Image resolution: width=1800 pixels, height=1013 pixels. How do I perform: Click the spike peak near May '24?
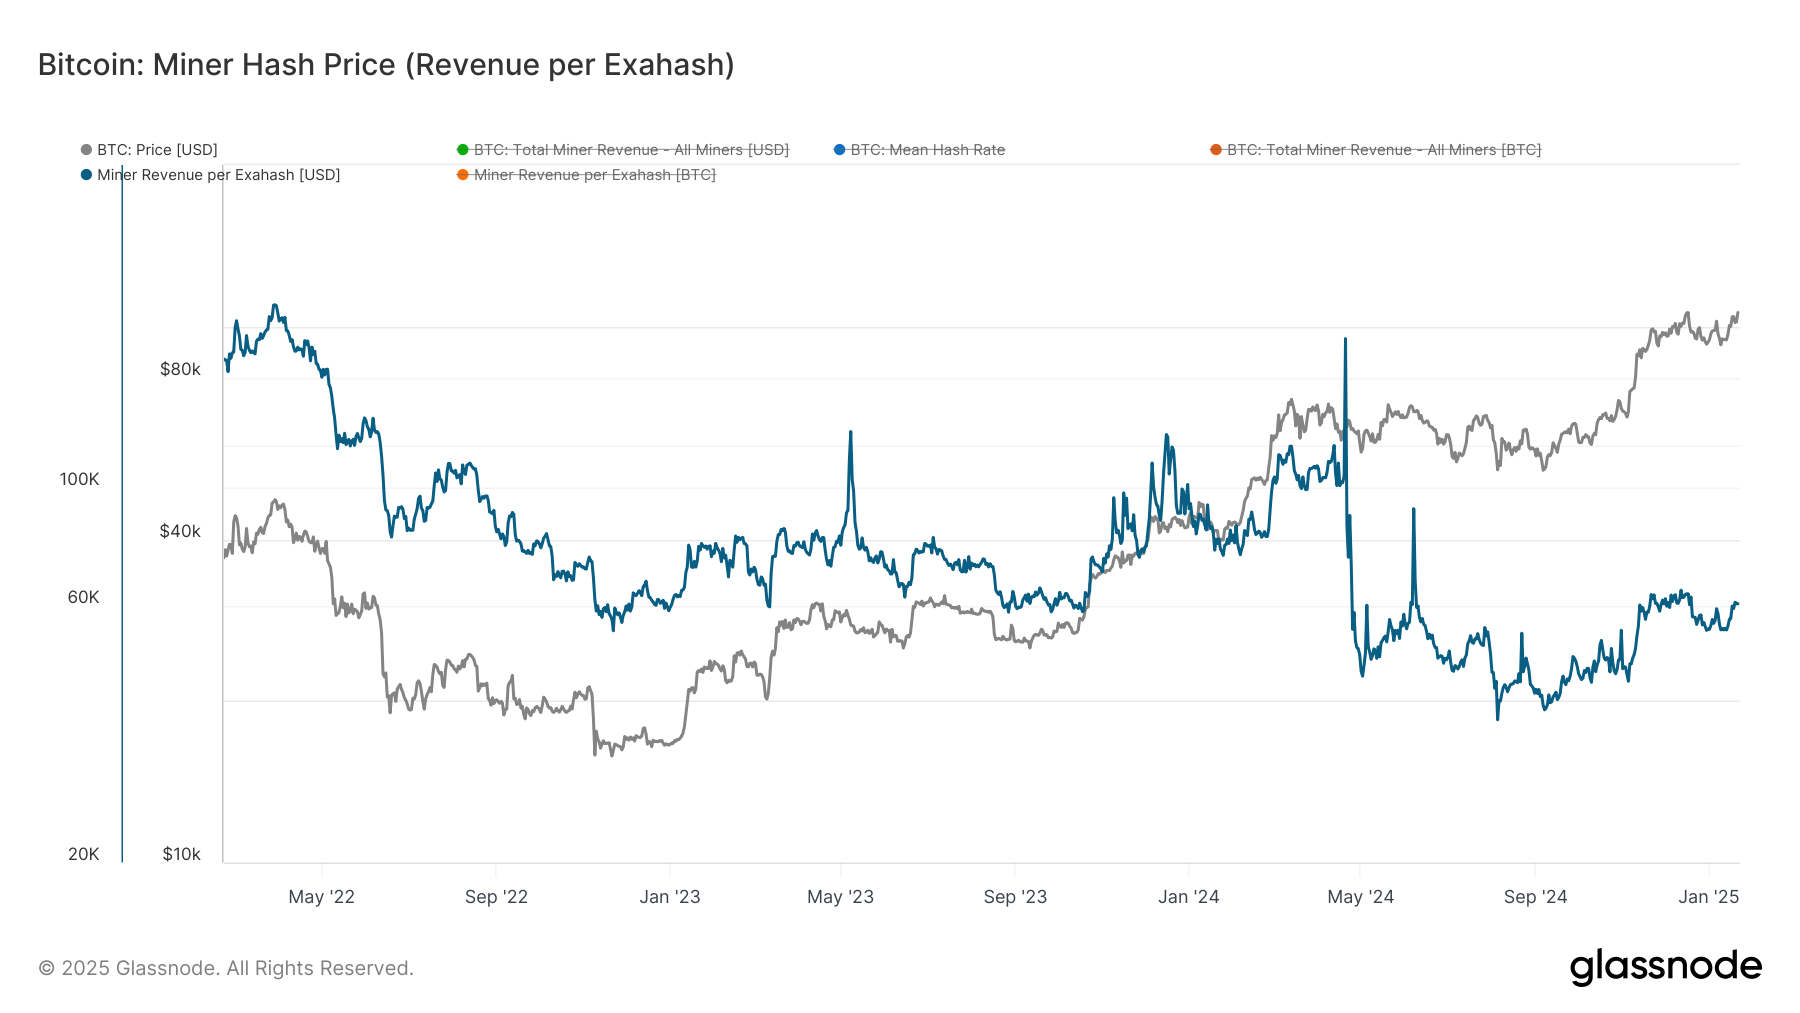point(1344,342)
